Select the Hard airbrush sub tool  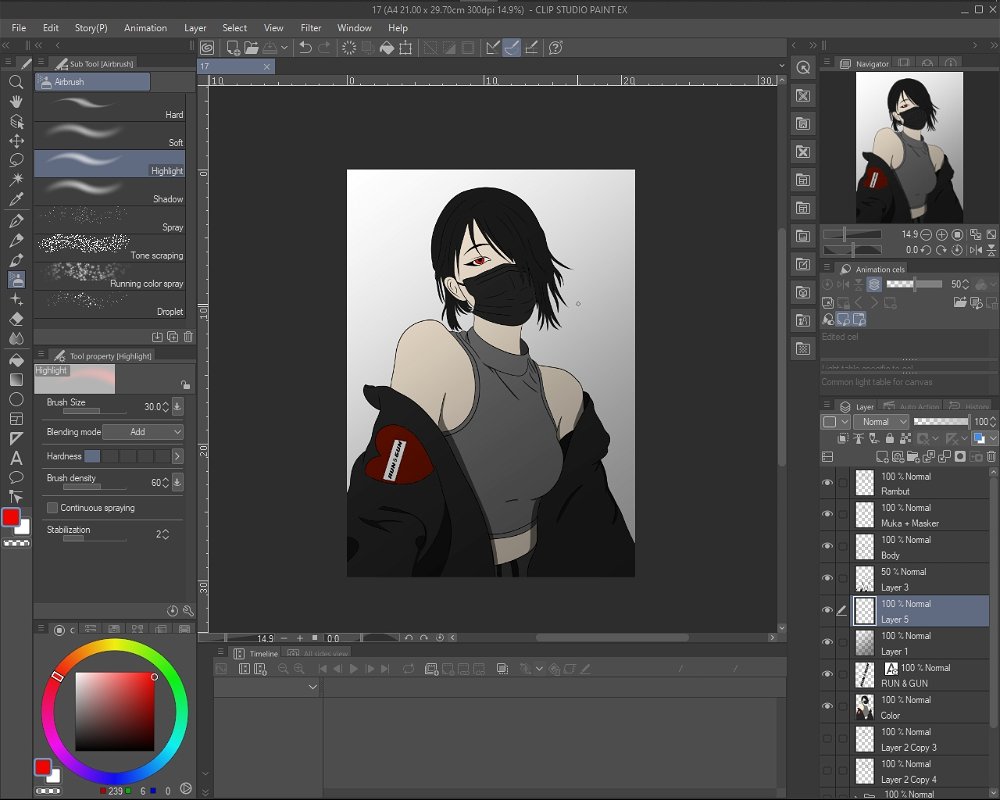110,107
